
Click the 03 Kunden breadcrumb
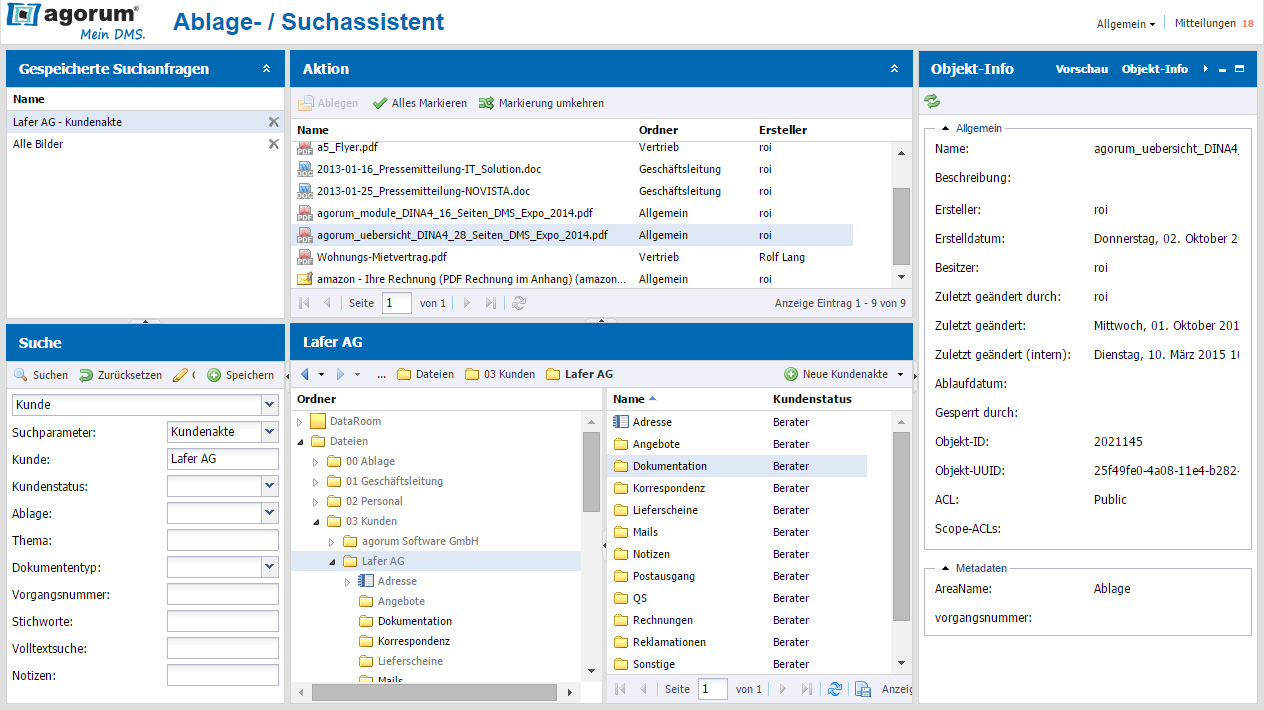tap(500, 374)
